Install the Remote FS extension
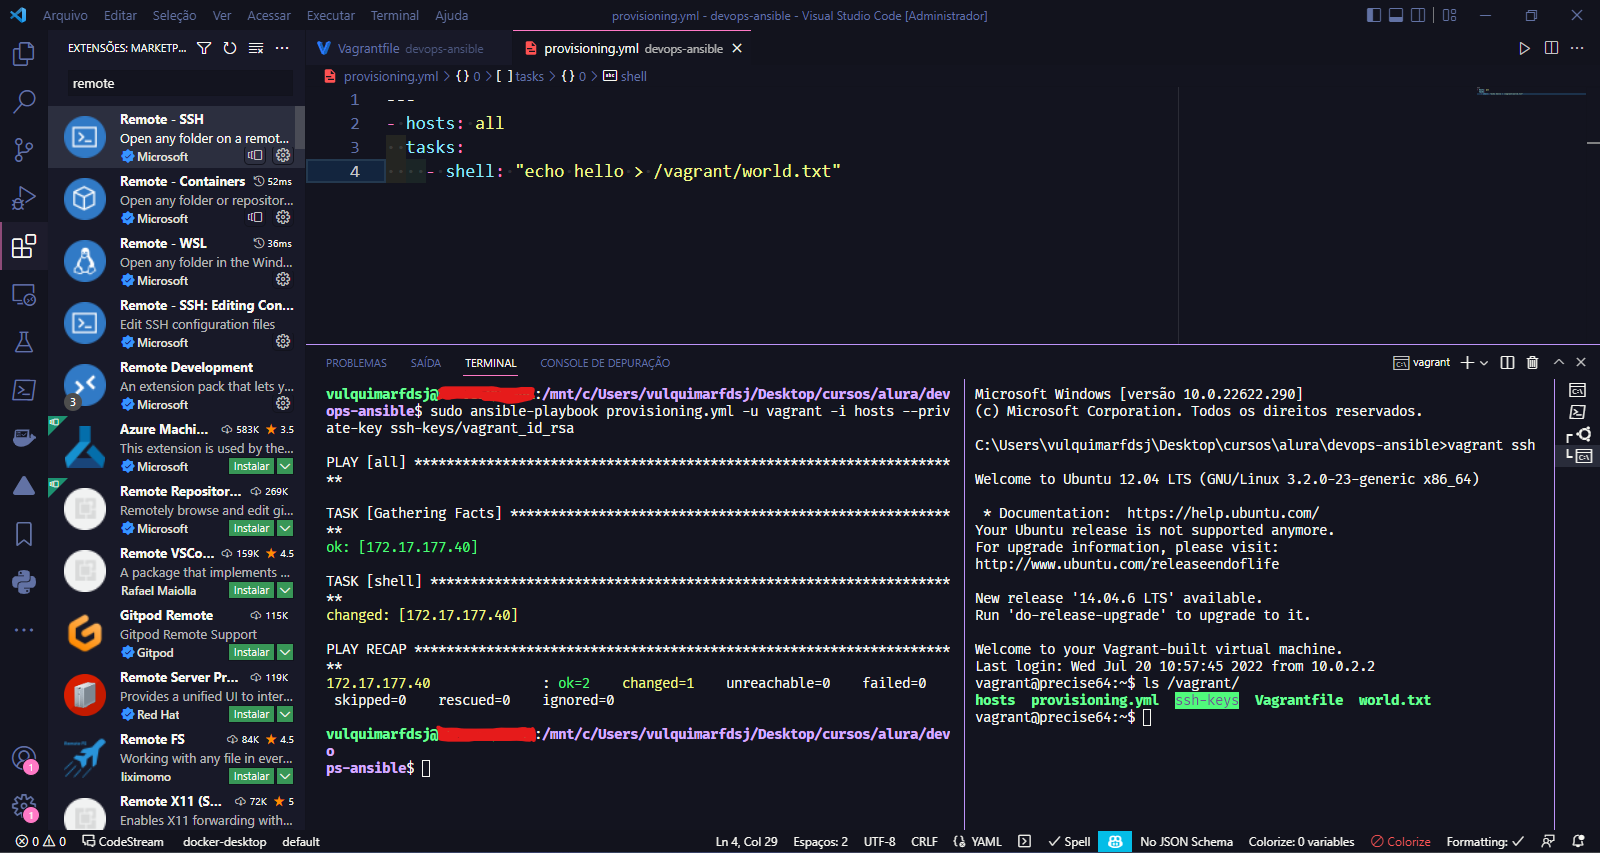This screenshot has height=853, width=1600. [252, 776]
